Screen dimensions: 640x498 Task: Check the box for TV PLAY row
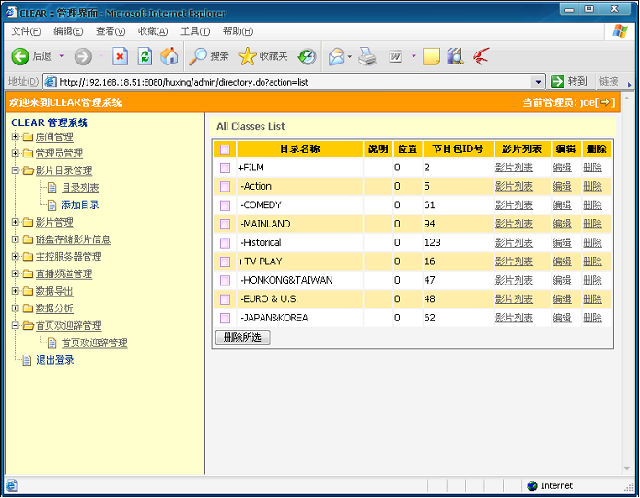[225, 262]
